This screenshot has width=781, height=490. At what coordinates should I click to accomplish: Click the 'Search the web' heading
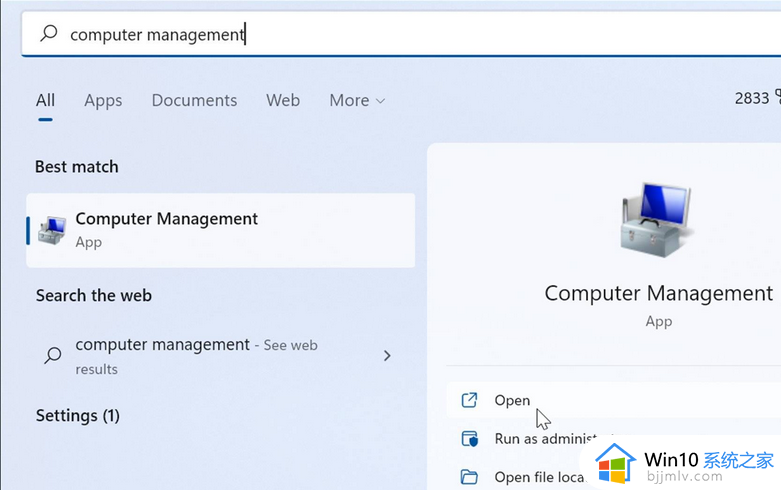(x=94, y=296)
